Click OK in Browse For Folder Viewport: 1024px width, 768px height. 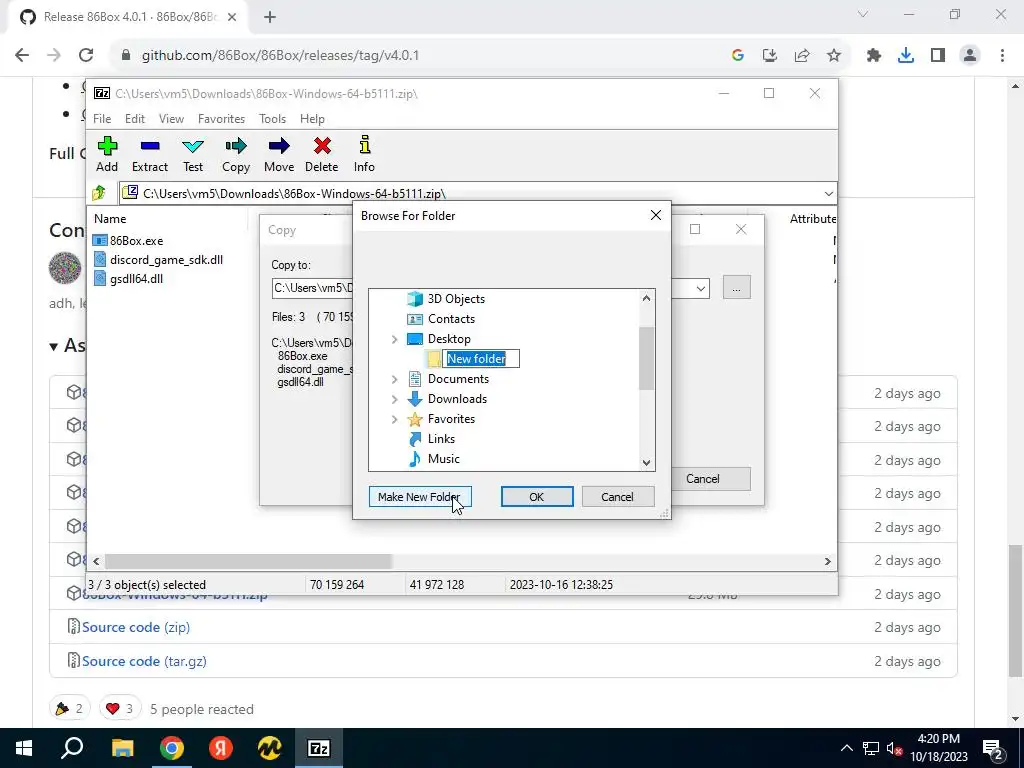tap(537, 497)
